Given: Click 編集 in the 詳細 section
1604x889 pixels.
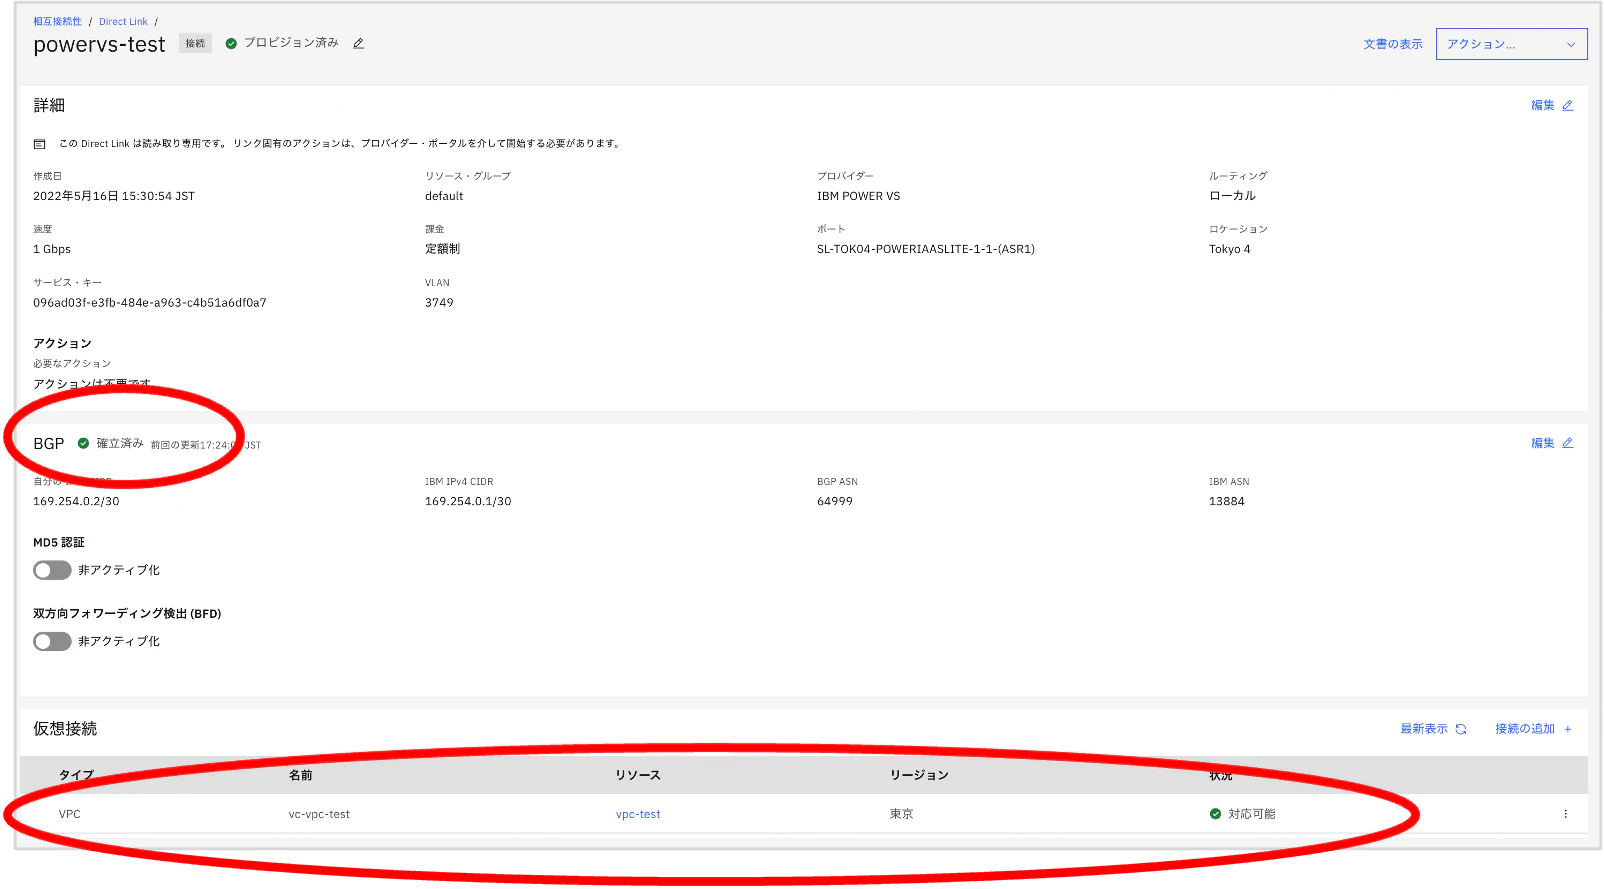Looking at the screenshot, I should click(1542, 106).
